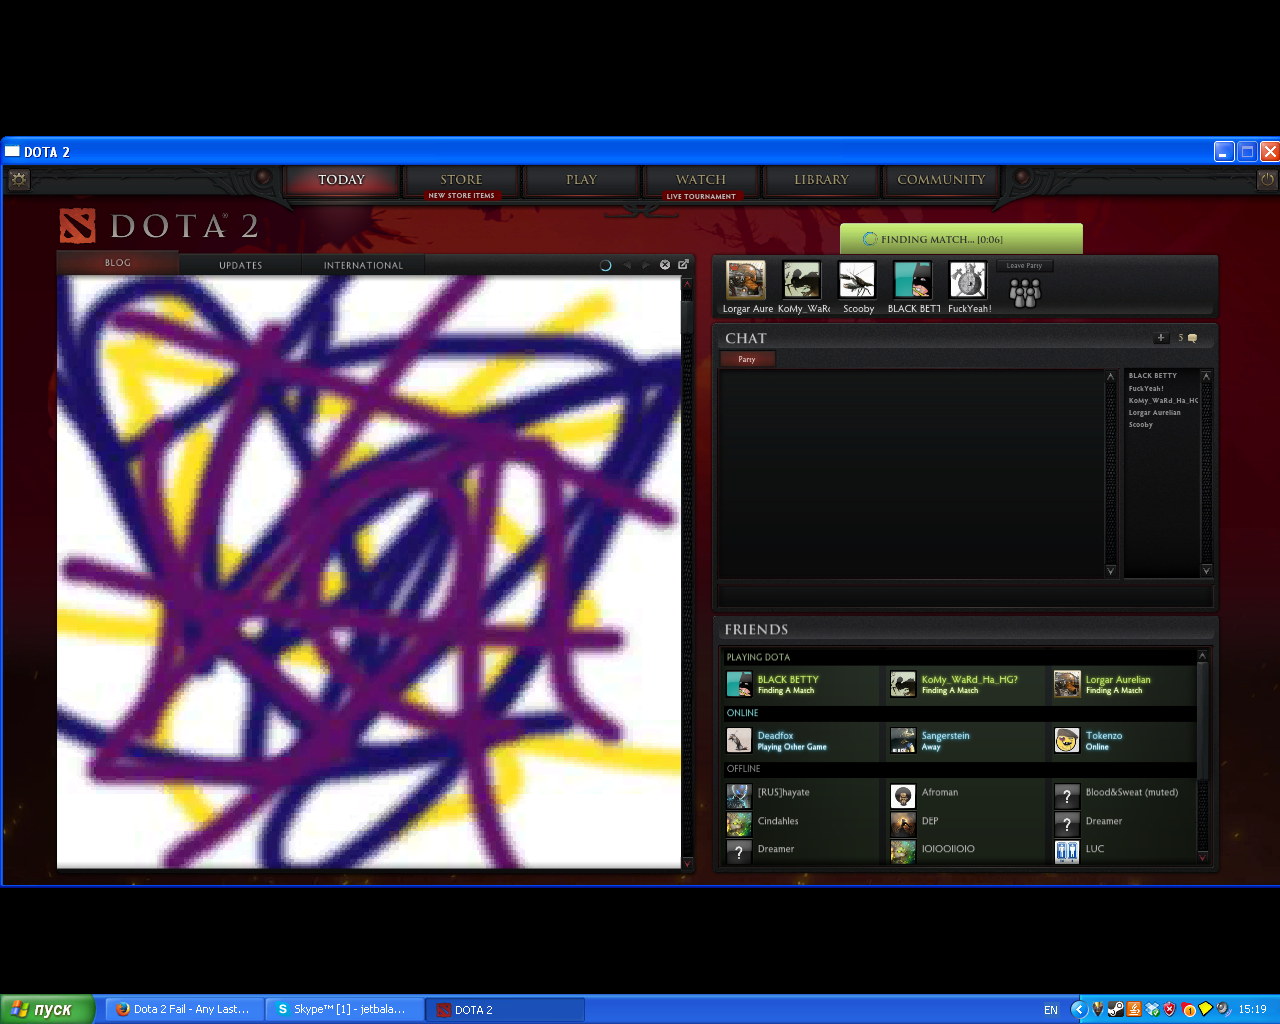The image size is (1280, 1024).
Task: Click the chat log scroll-down arrow
Action: tap(1110, 571)
